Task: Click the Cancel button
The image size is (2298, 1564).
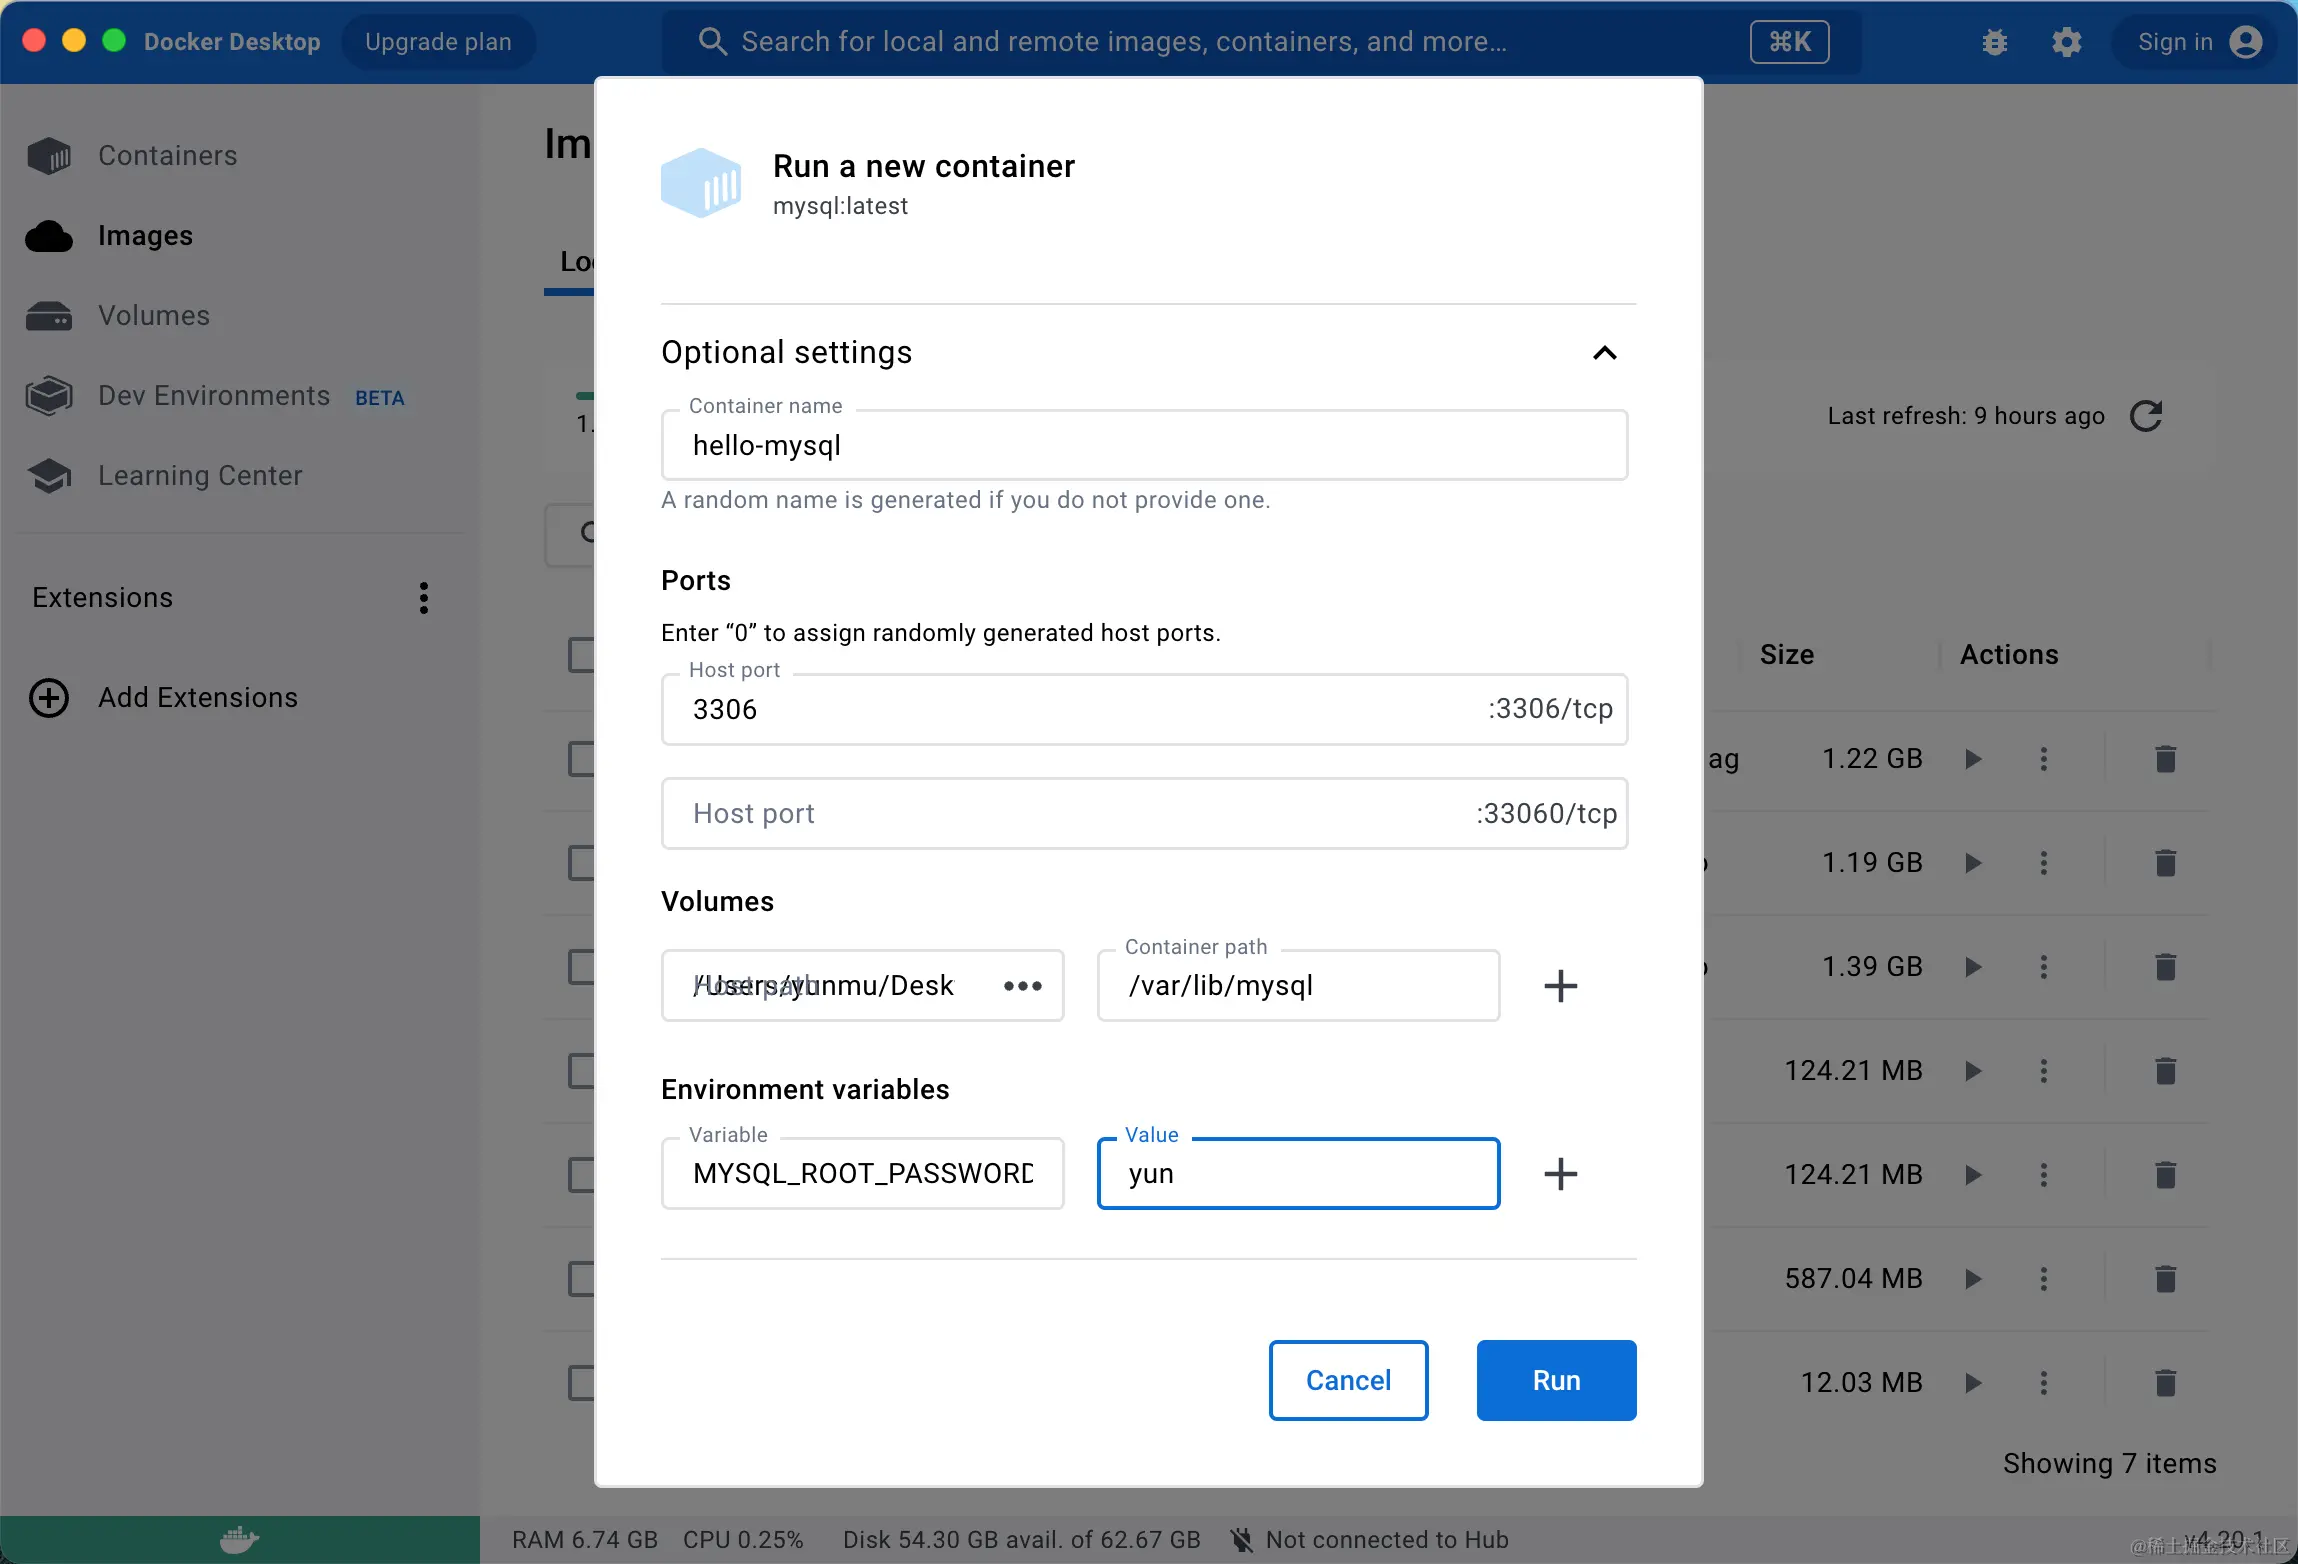Action: [x=1348, y=1380]
